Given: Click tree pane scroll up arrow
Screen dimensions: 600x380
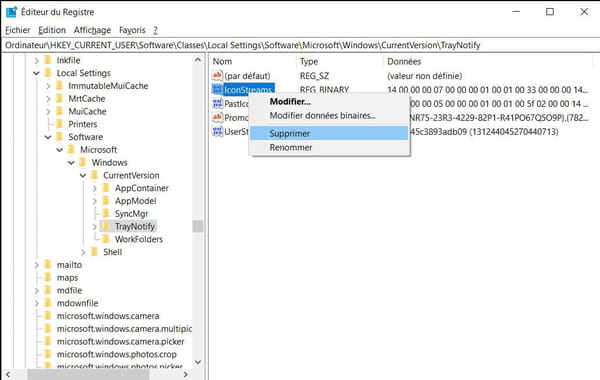Looking at the screenshot, I should click(x=198, y=60).
